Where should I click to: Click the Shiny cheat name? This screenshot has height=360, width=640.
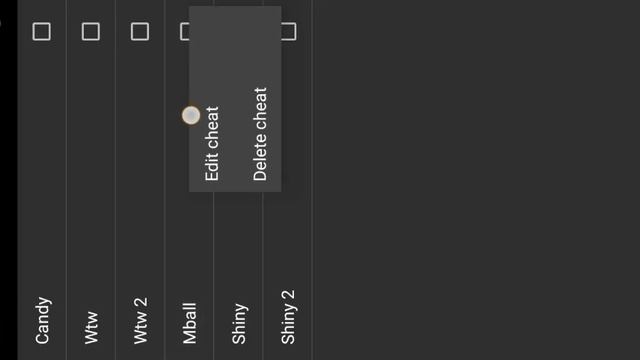tap(239, 324)
